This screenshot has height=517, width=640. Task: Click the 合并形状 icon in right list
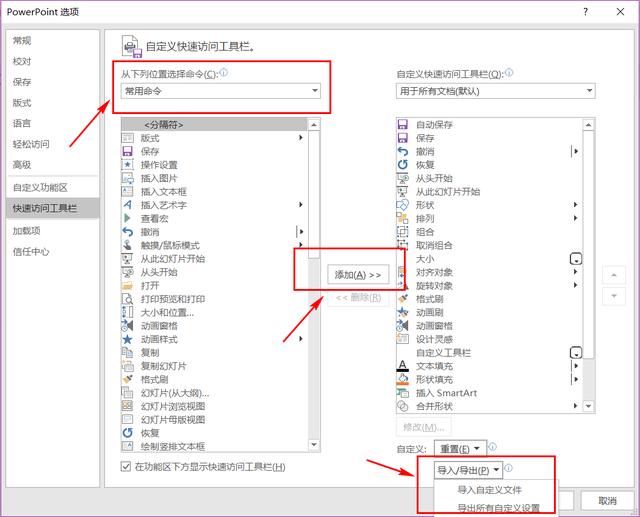pos(402,406)
